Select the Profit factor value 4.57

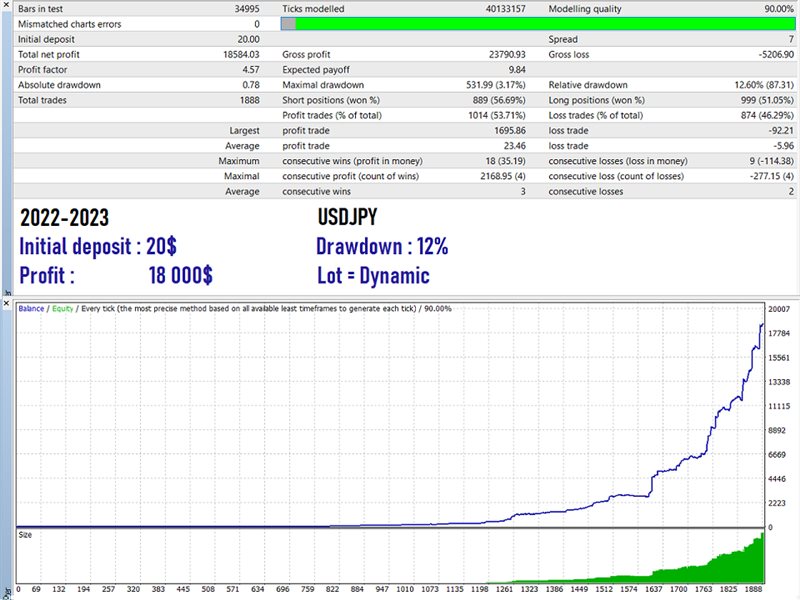pyautogui.click(x=245, y=70)
